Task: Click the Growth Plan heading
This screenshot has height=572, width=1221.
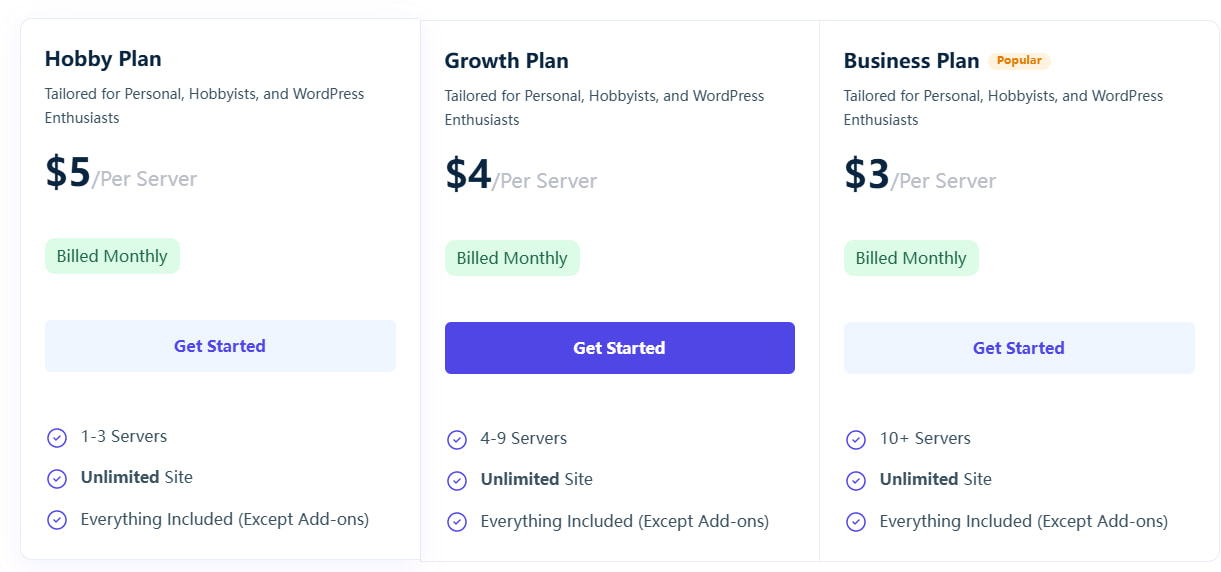Action: coord(506,61)
